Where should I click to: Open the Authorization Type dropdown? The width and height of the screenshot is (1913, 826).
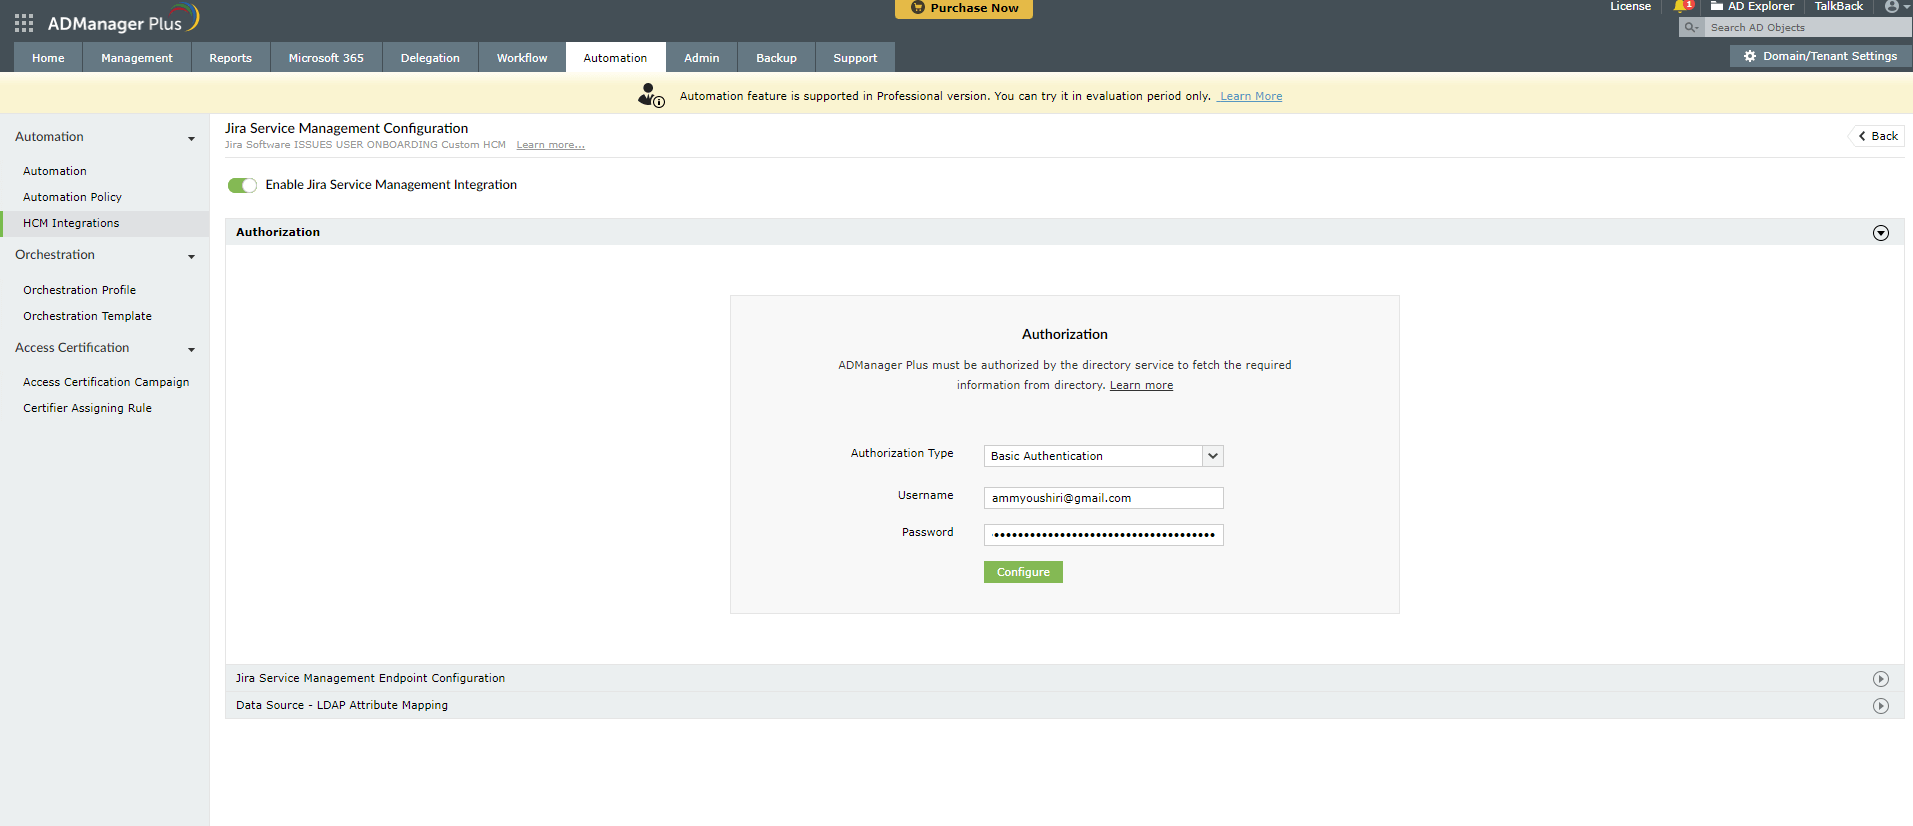point(1103,456)
